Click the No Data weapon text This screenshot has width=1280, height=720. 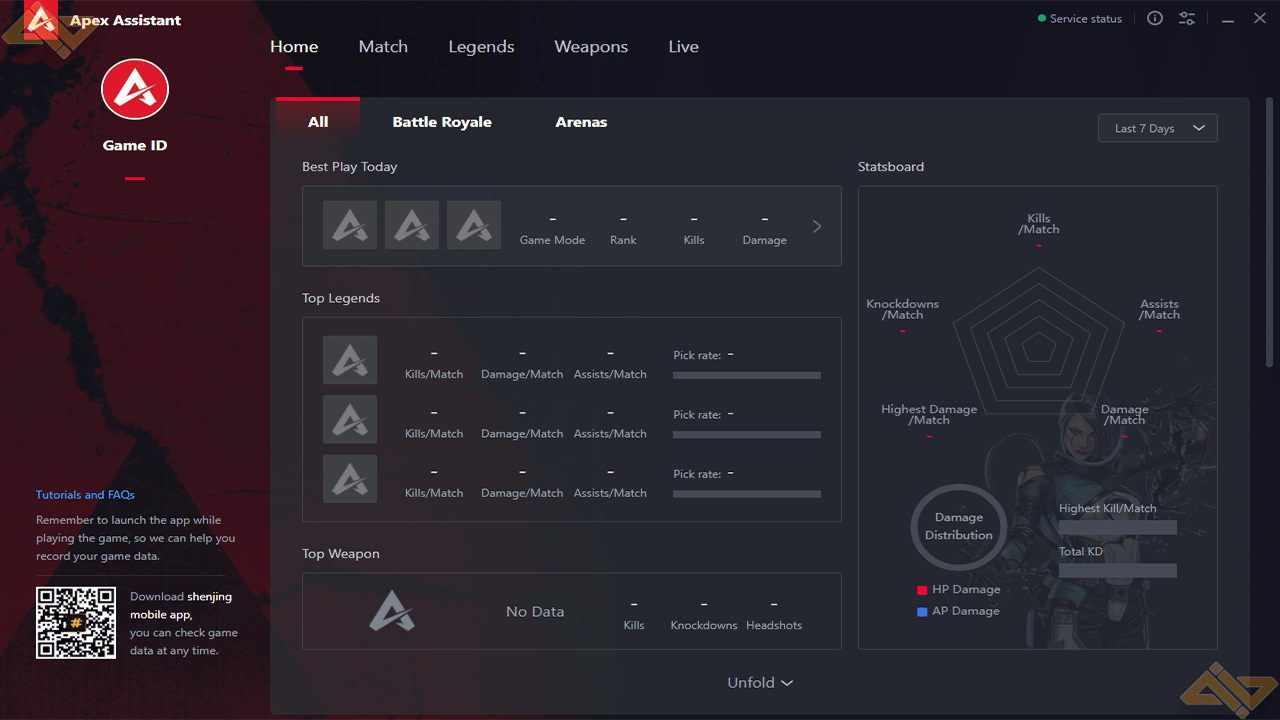535,612
